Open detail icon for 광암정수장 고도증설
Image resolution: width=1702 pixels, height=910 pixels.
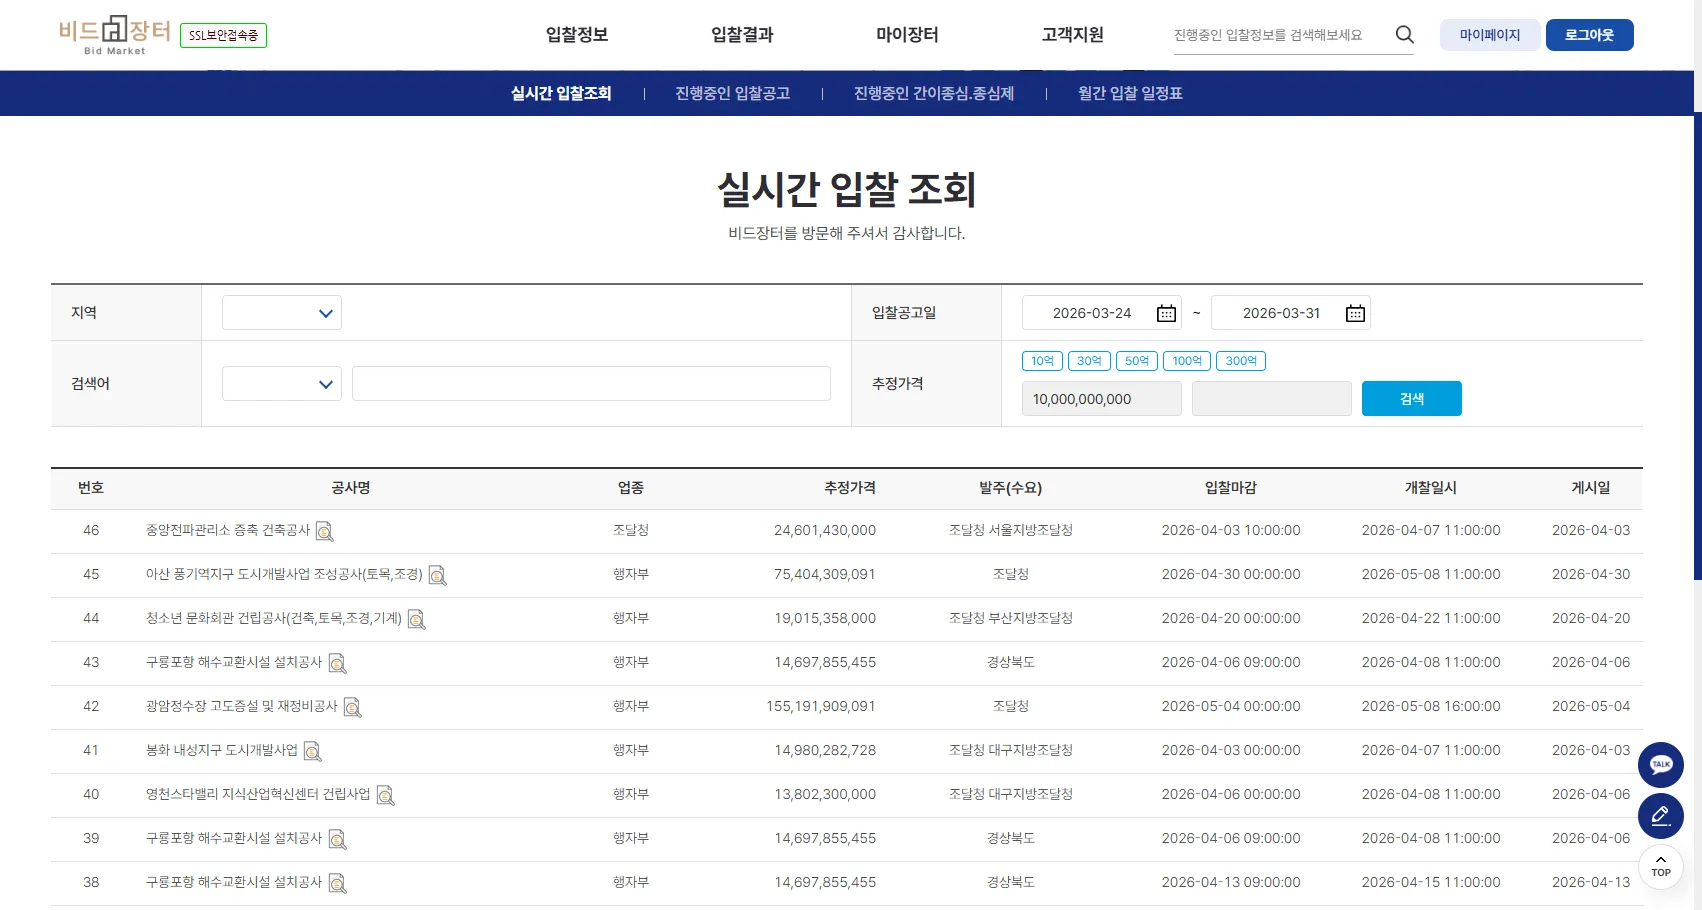353,707
